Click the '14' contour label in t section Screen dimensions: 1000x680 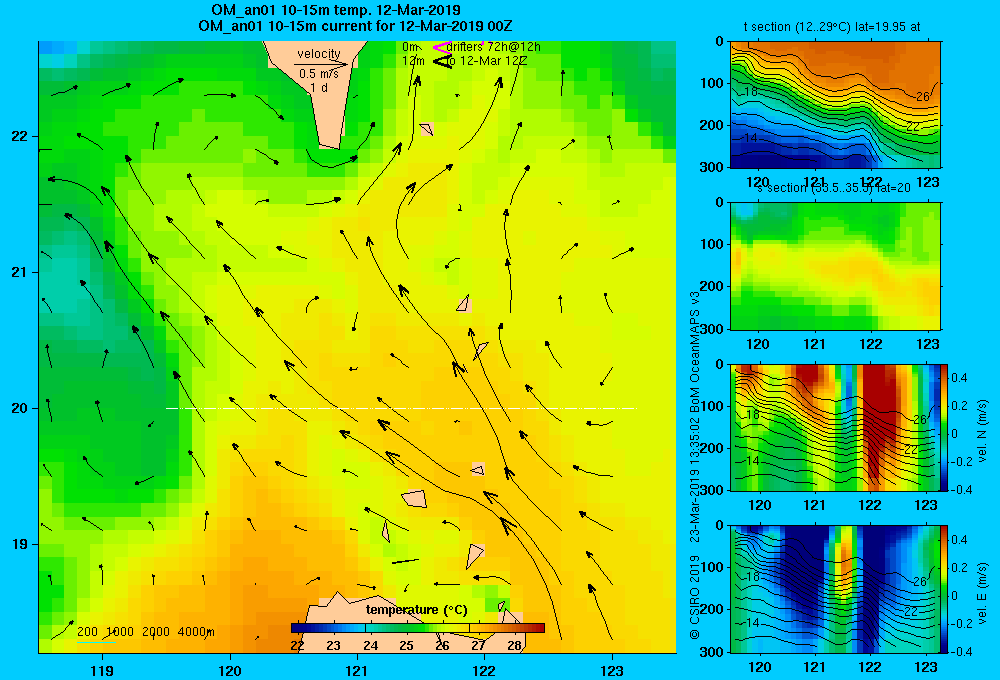pos(751,137)
